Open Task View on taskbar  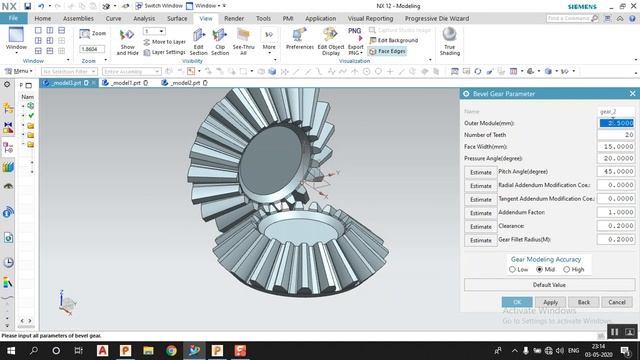click(x=78, y=351)
